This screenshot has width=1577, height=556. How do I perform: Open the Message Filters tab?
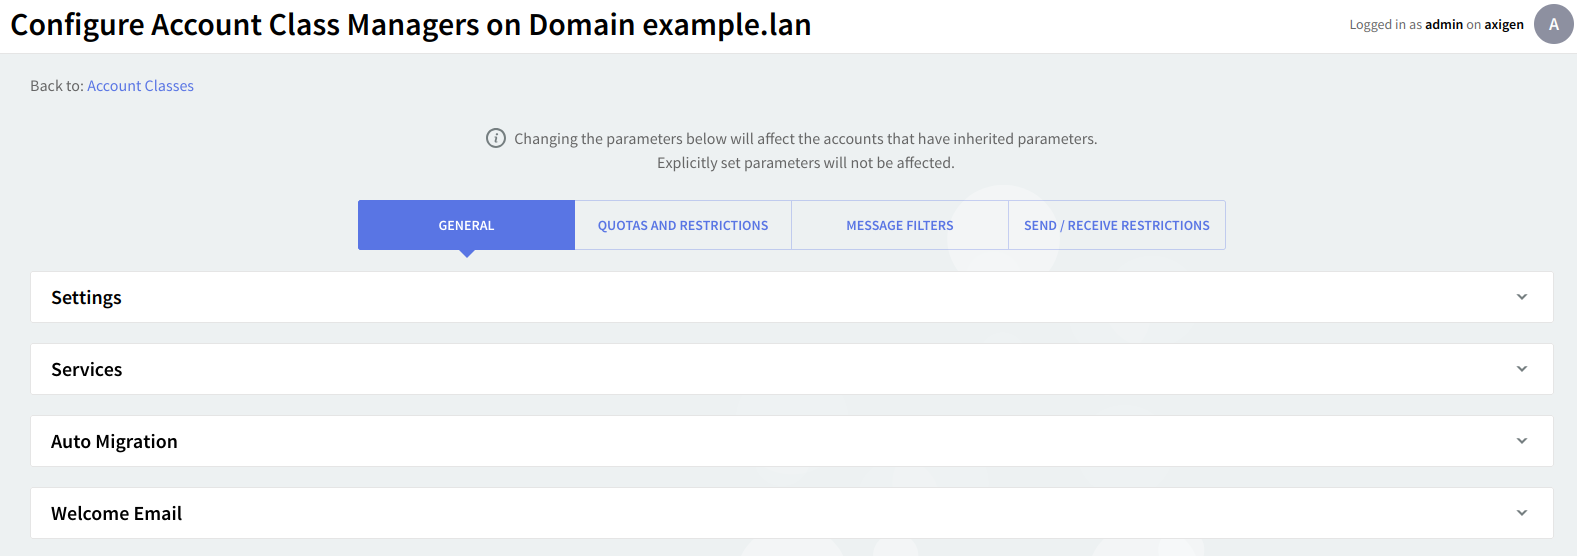coord(899,225)
